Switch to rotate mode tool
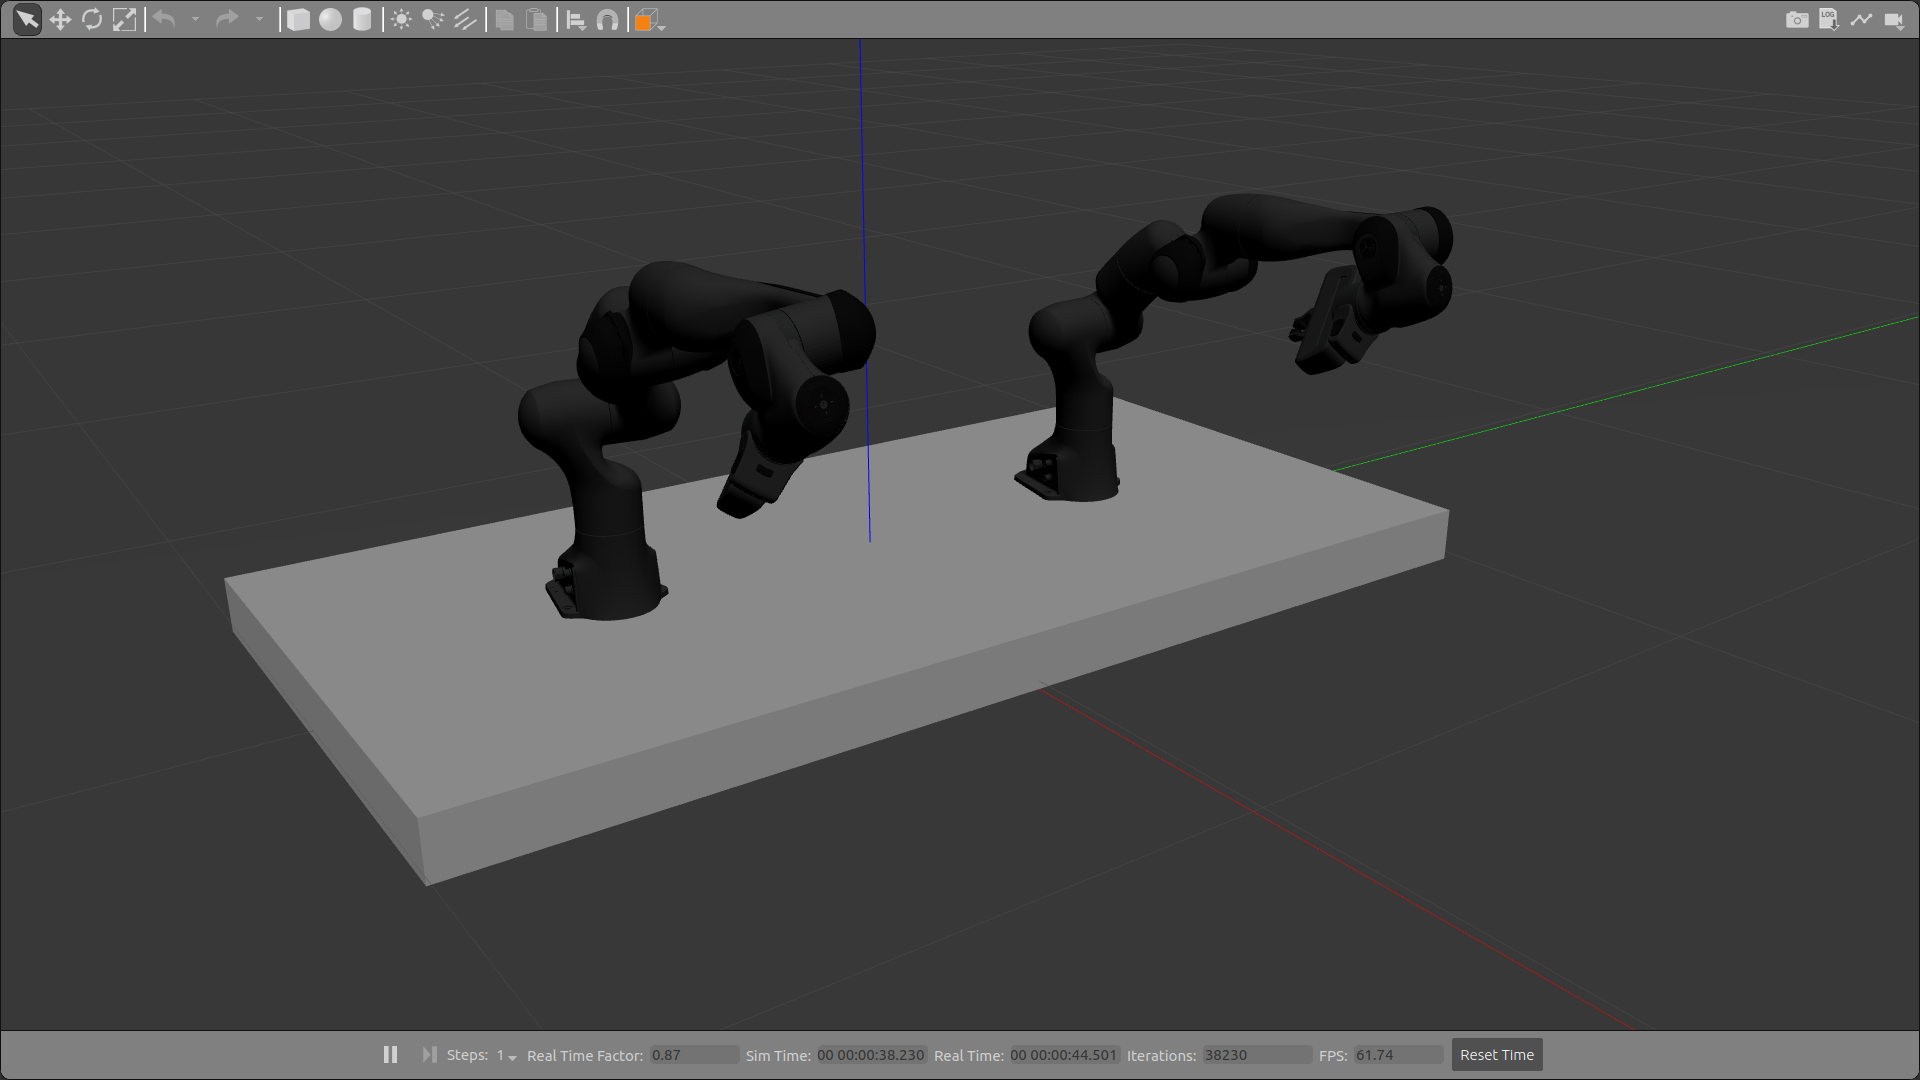The height and width of the screenshot is (1080, 1920). (x=92, y=19)
